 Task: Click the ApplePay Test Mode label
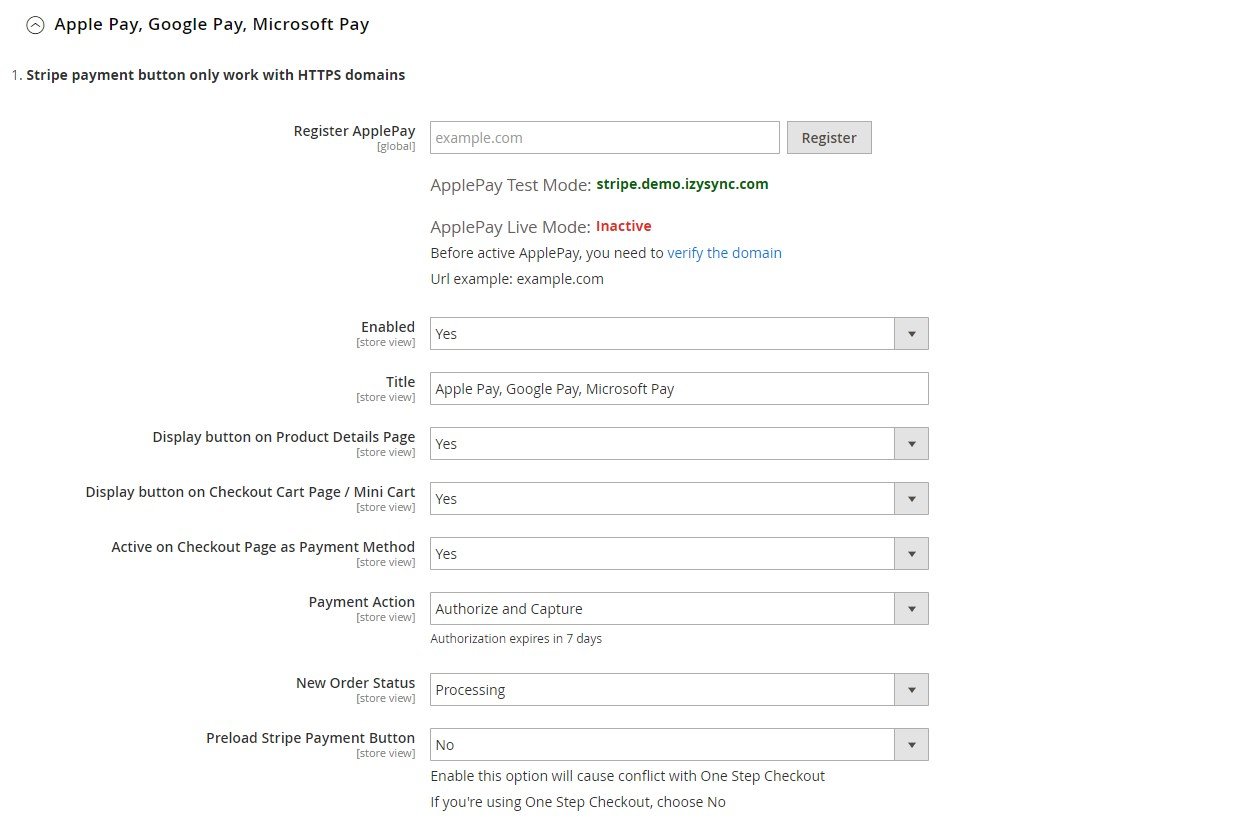(511, 185)
